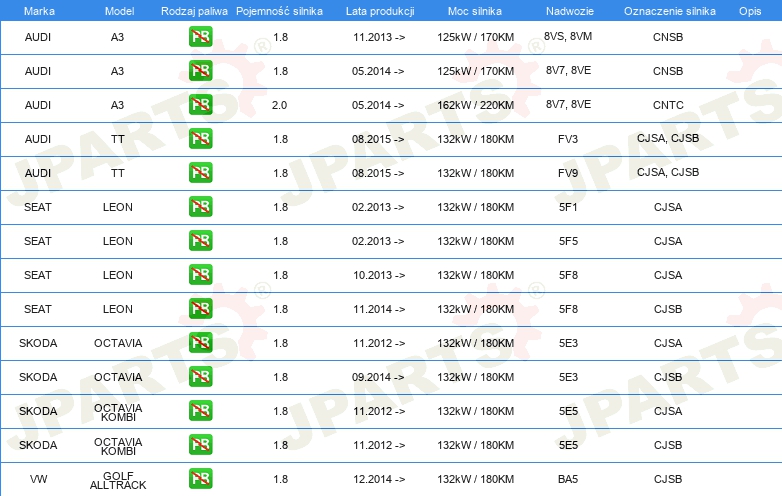Select the 8VS, 8VM body code cell
The width and height of the screenshot is (782, 496).
coord(568,36)
